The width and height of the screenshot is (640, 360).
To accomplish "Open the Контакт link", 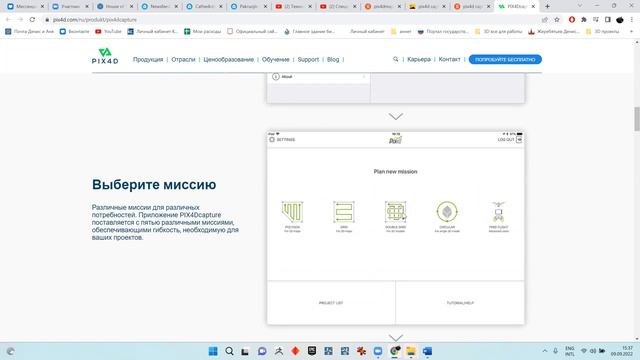I will [449, 60].
